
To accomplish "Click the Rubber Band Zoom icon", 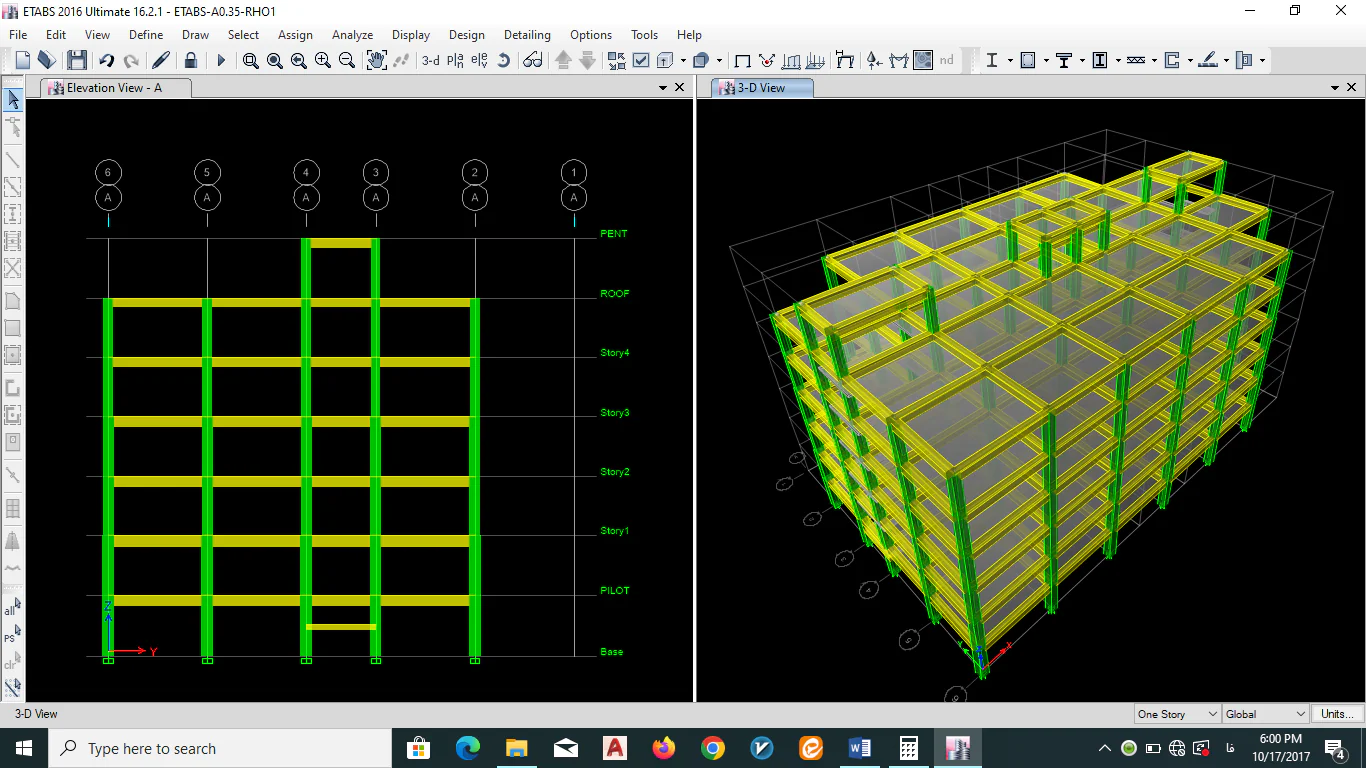I will (x=251, y=60).
